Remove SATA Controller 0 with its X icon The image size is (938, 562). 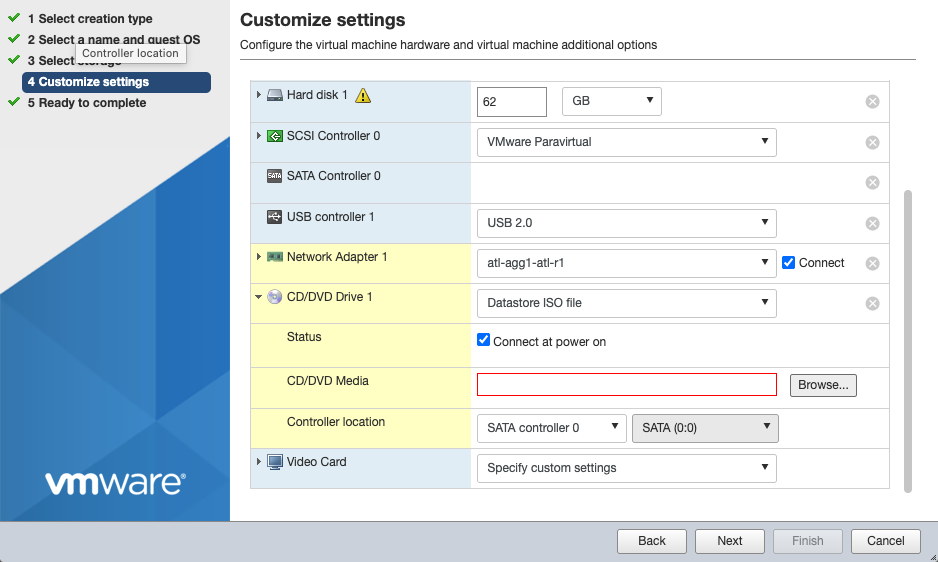click(x=872, y=183)
